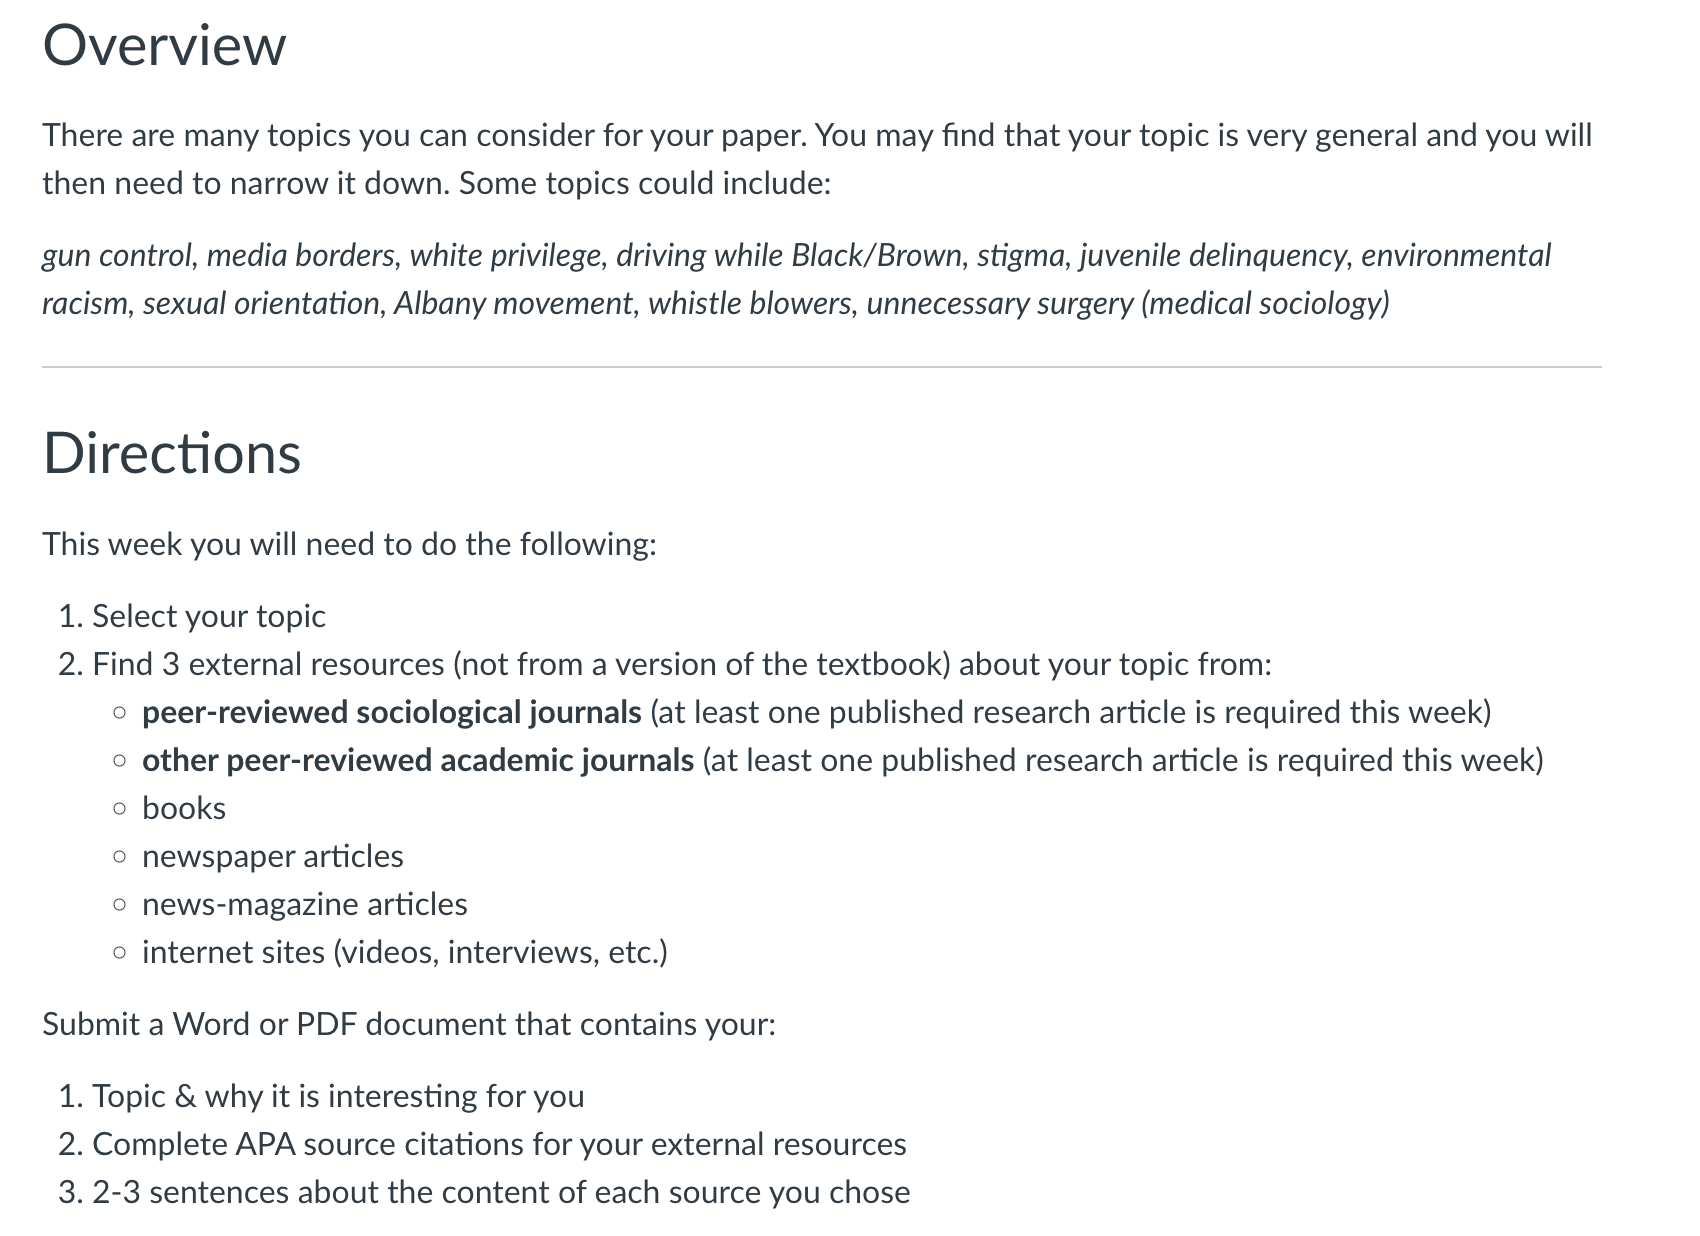Screen dimensions: 1700x1236
Task: Click 'Topic & why it is interesting' item
Action: pos(338,1096)
